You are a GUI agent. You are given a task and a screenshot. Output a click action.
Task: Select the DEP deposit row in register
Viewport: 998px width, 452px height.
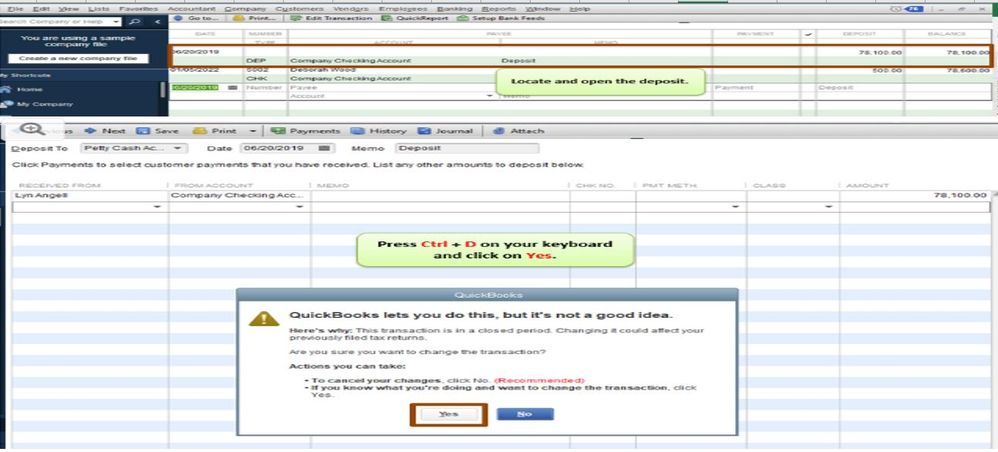pyautogui.click(x=580, y=56)
